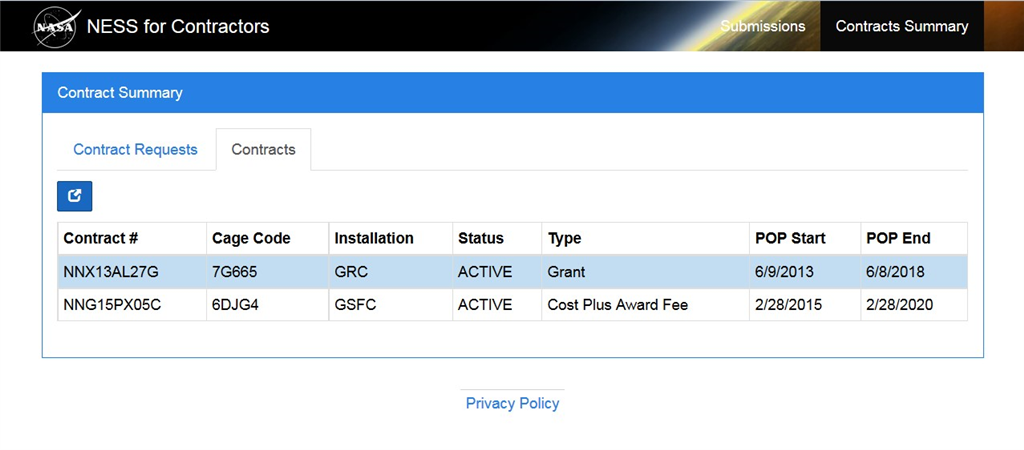Click the NASA logo icon
Viewport: 1024px width, 450px height.
pyautogui.click(x=55, y=27)
